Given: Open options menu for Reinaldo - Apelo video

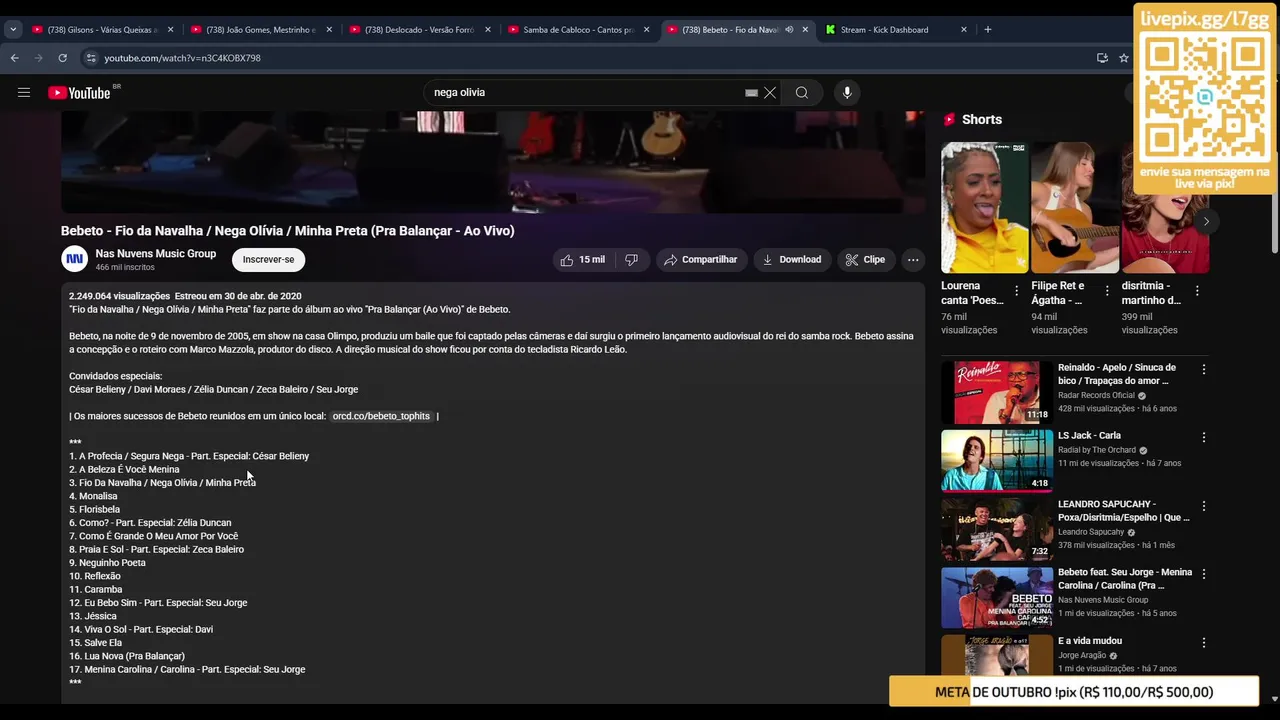Looking at the screenshot, I should [x=1204, y=370].
